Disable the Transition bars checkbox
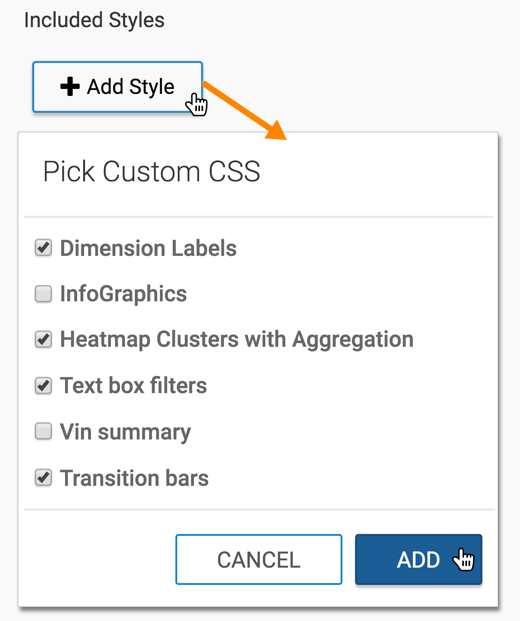Image resolution: width=520 pixels, height=621 pixels. pyautogui.click(x=43, y=478)
